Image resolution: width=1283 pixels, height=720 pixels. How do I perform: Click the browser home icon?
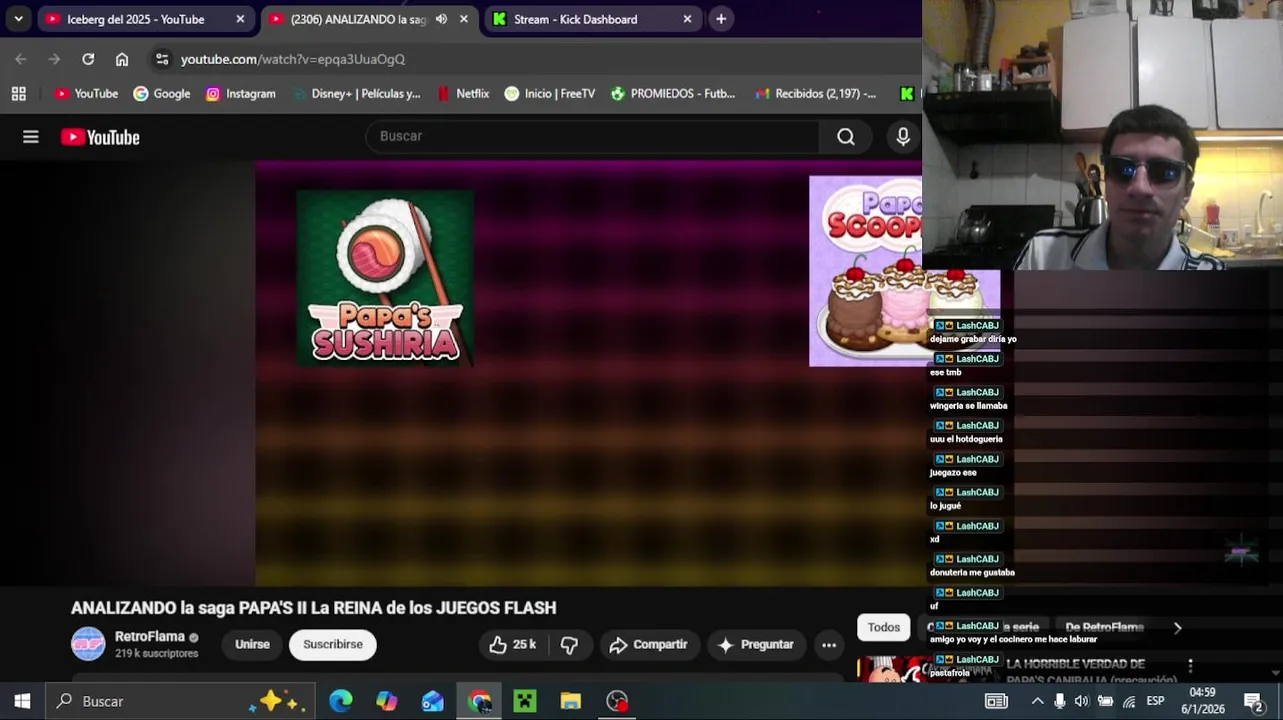pyautogui.click(x=122, y=59)
